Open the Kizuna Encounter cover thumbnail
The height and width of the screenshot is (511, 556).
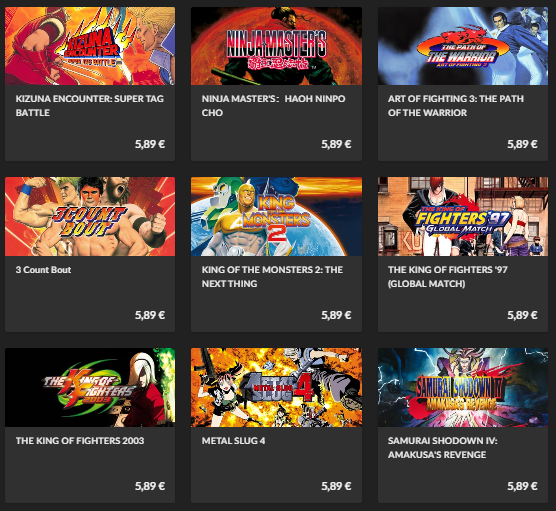[x=90, y=46]
